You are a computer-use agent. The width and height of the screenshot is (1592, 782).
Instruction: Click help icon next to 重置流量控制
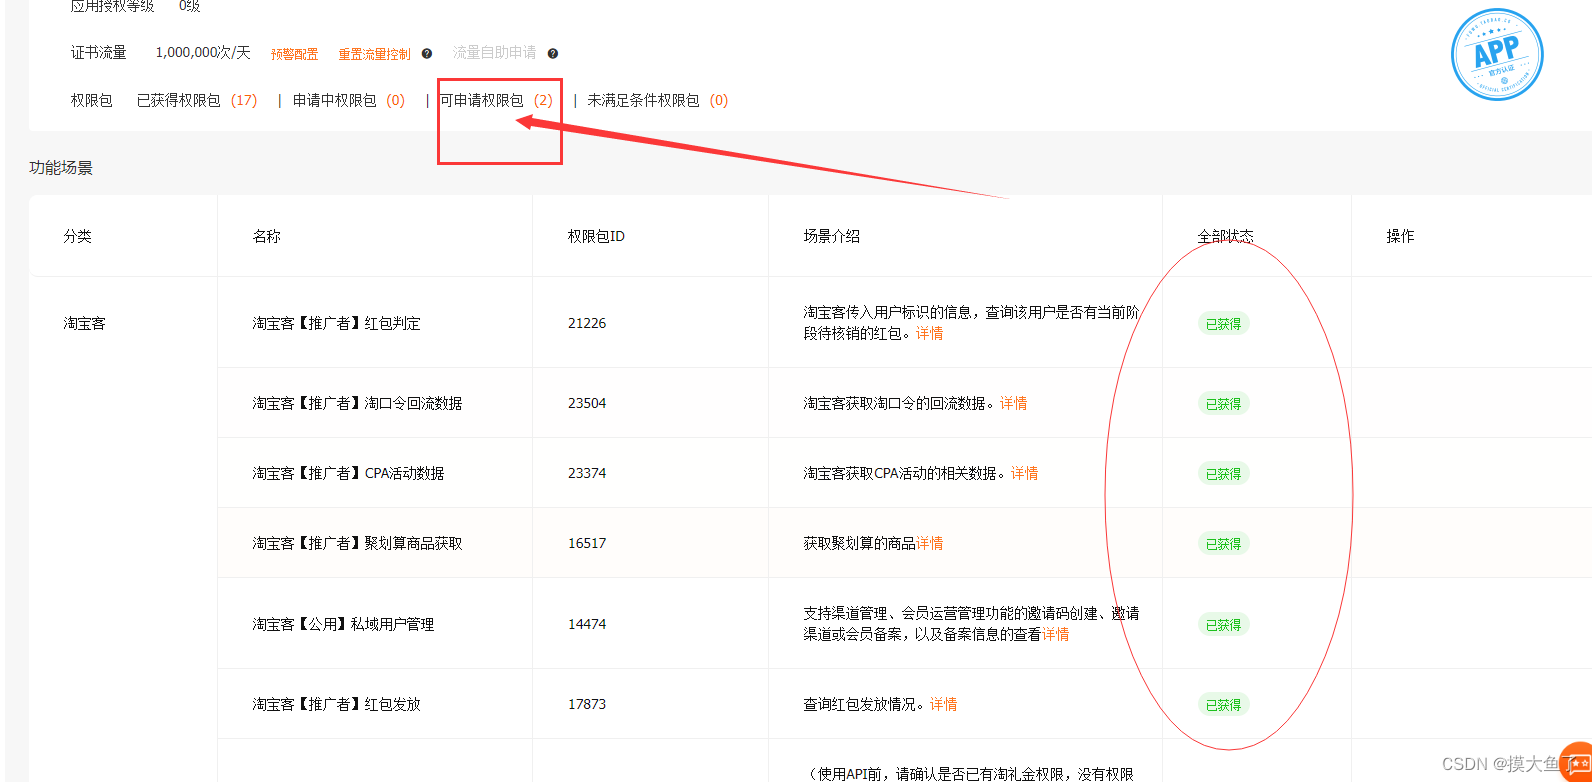coord(427,54)
